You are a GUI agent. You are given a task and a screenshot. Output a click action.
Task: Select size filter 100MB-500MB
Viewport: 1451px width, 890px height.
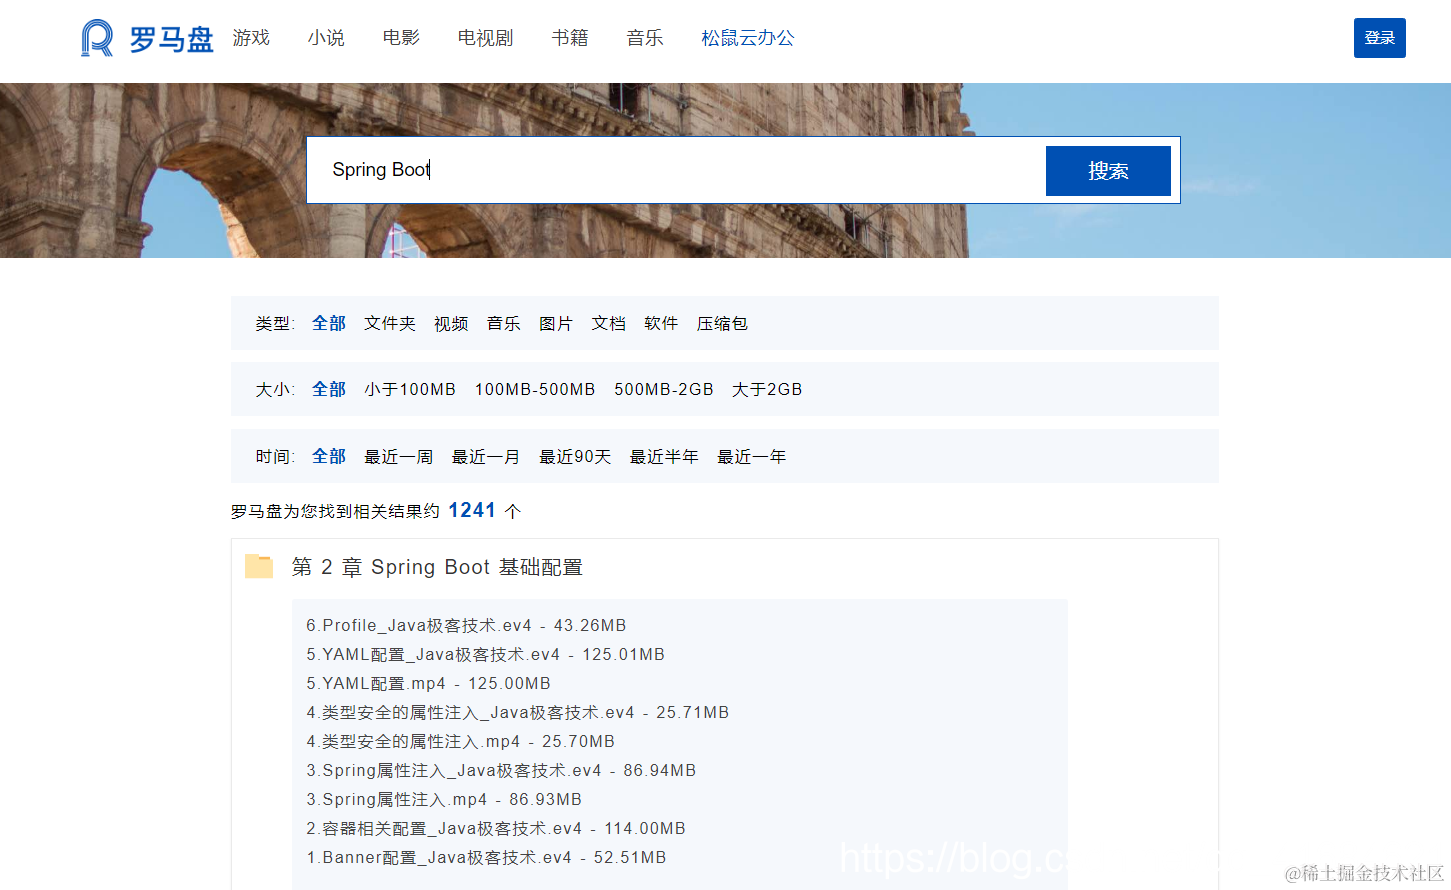(x=535, y=389)
